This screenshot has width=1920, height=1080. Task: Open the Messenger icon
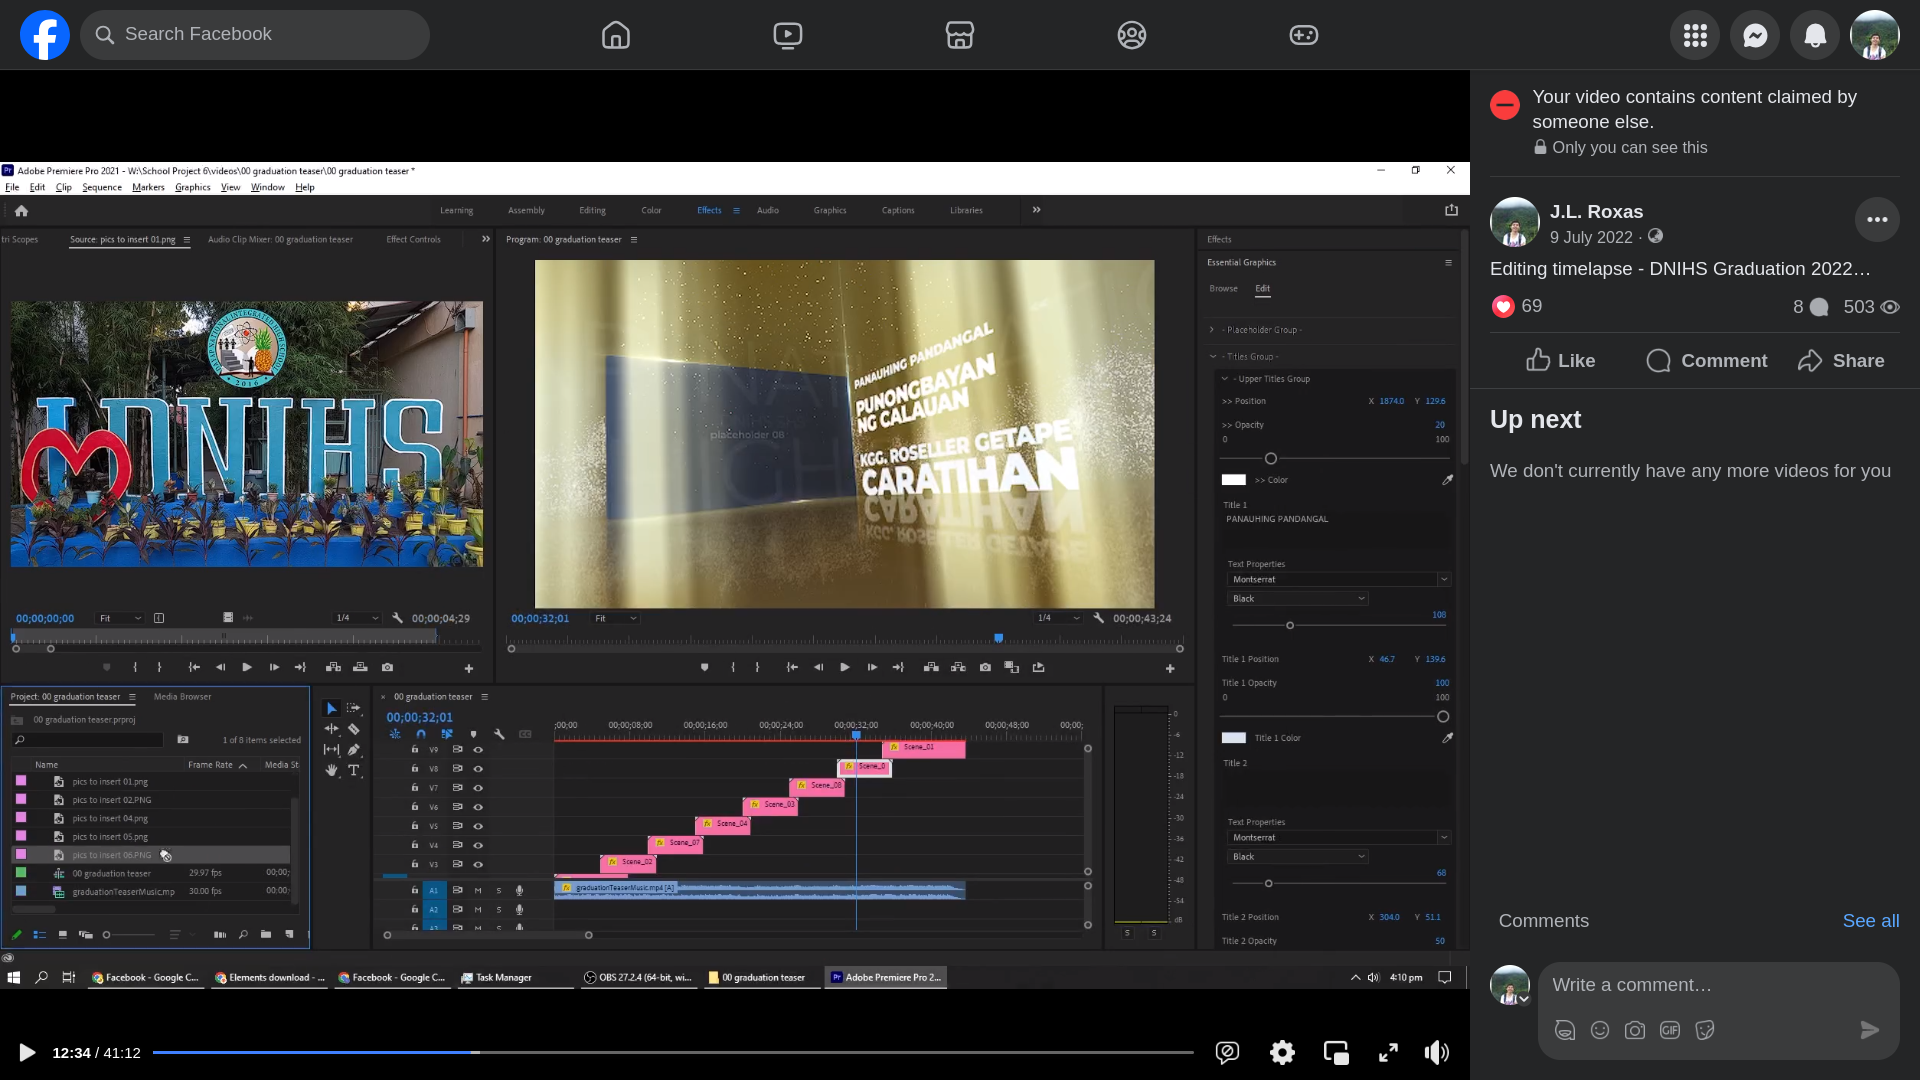tap(1755, 35)
